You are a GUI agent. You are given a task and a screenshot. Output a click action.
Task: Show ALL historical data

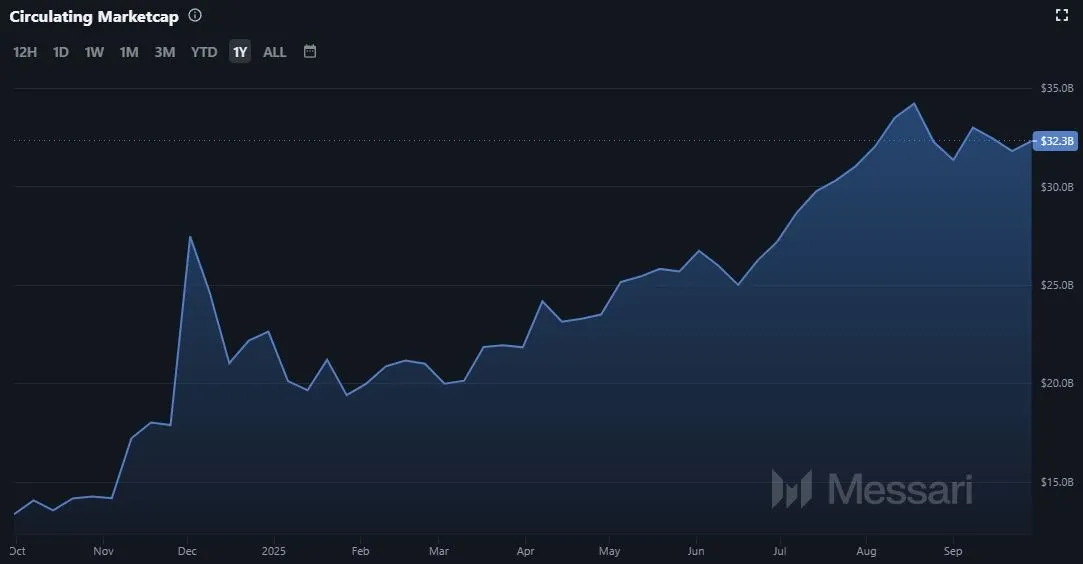[x=274, y=52]
